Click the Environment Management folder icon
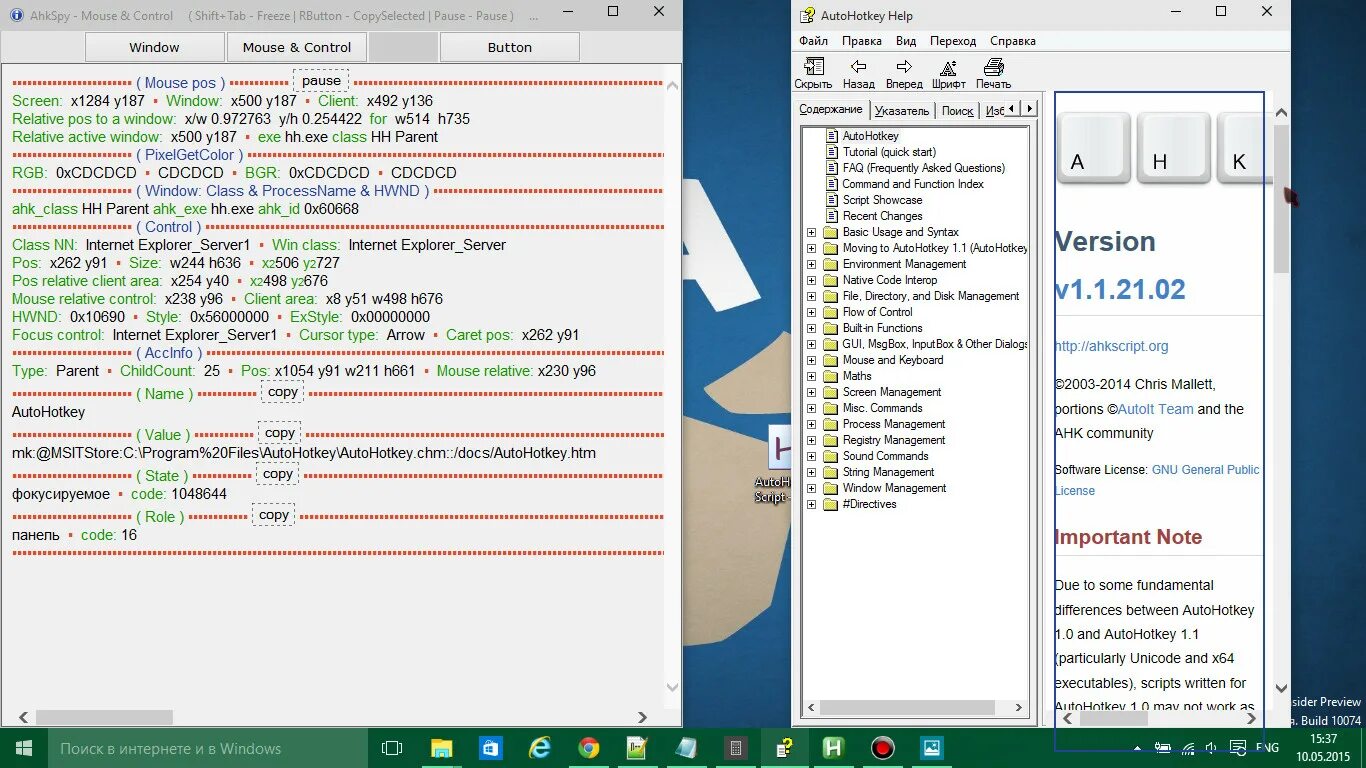This screenshot has width=1366, height=768. pyautogui.click(x=830, y=264)
